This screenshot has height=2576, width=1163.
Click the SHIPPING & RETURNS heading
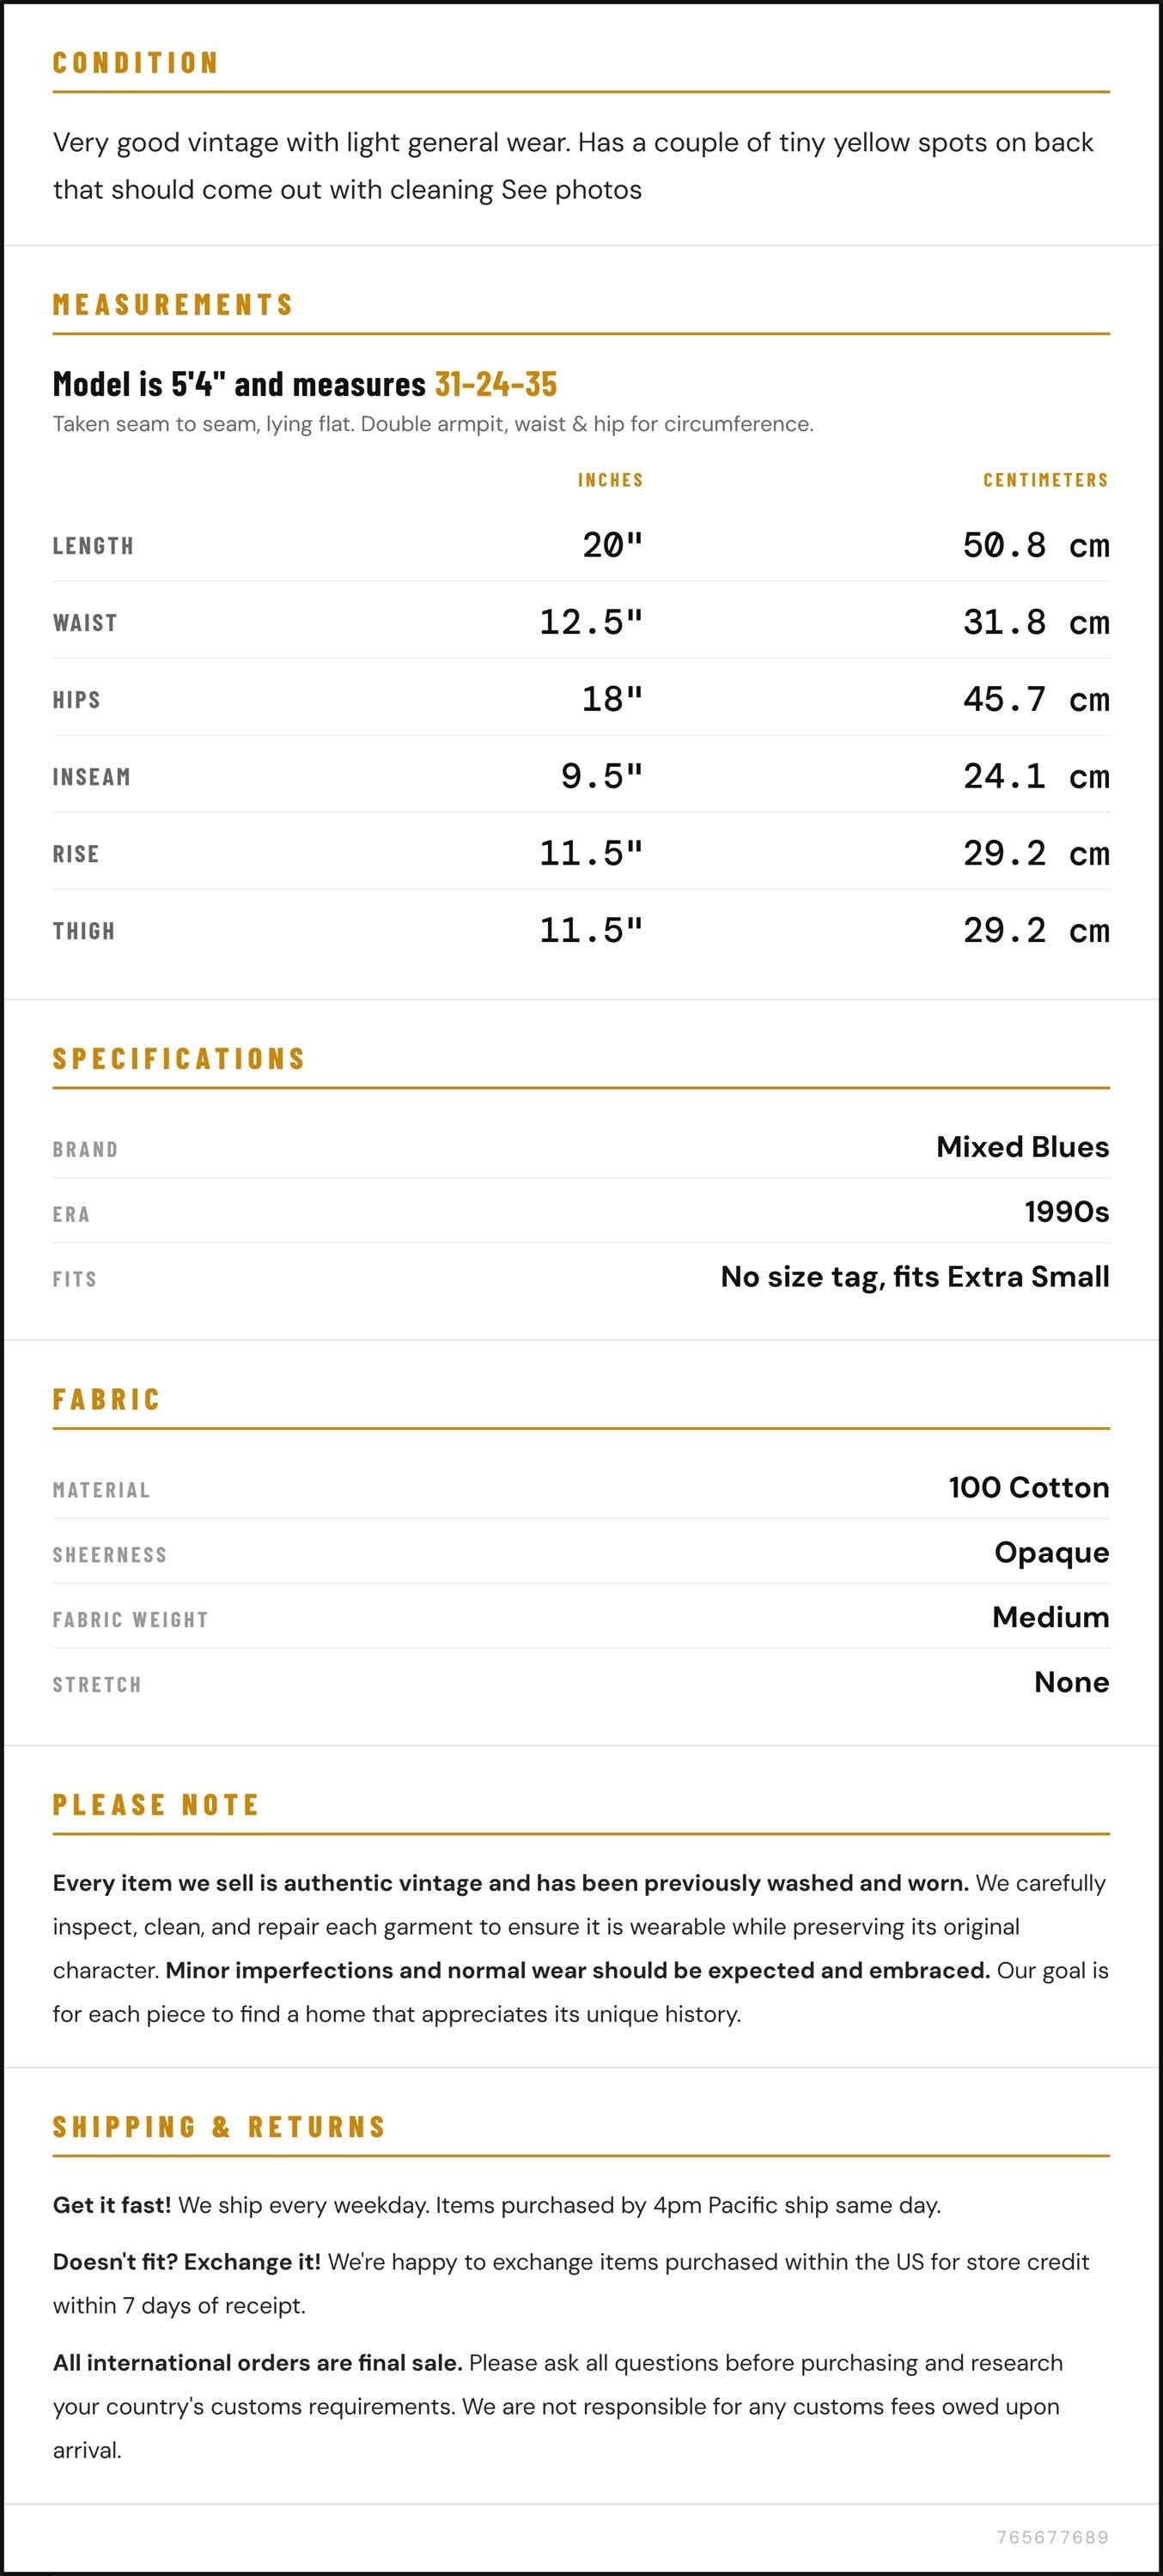[220, 2126]
